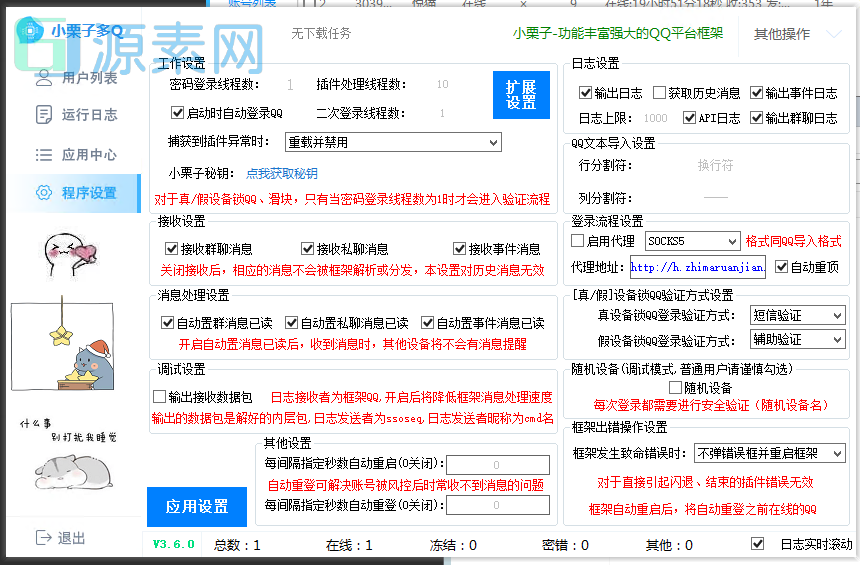
Task: Click the 运行日志 document icon
Action: 44,115
